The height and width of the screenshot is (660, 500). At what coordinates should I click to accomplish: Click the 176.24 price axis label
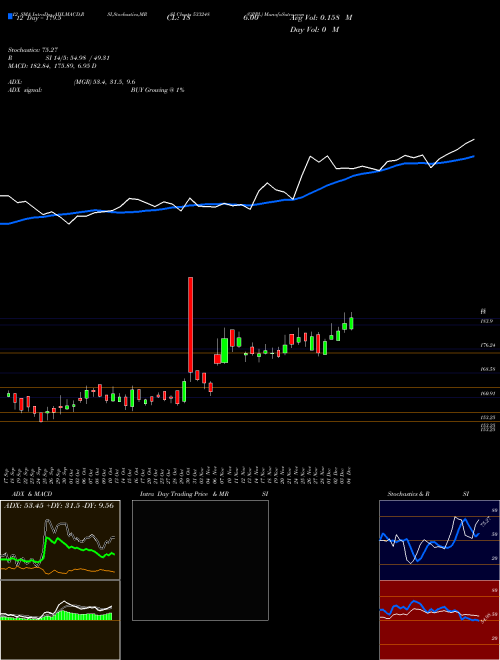point(488,345)
